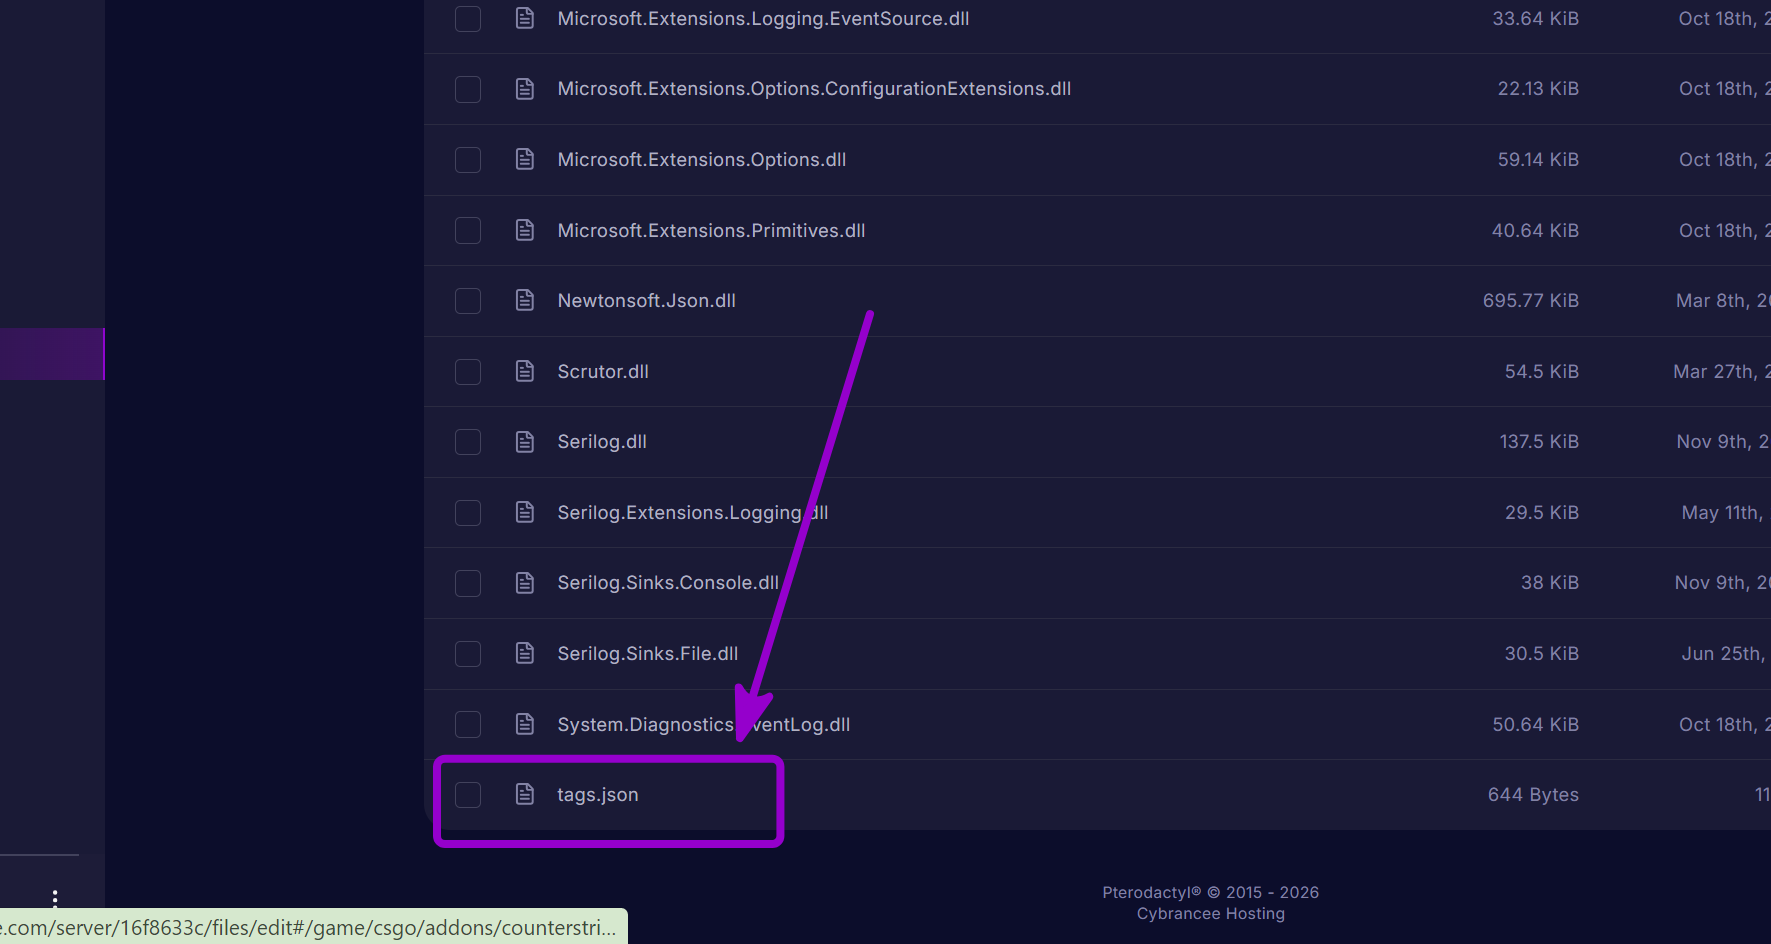
Task: Open the Microsoft.Extensions.Logging.EventSource.dll file
Action: coord(763,18)
